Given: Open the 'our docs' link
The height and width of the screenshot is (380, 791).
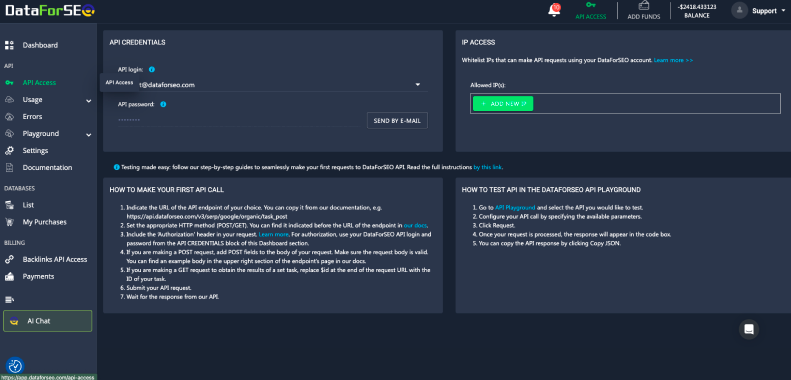Looking at the screenshot, I should (415, 226).
